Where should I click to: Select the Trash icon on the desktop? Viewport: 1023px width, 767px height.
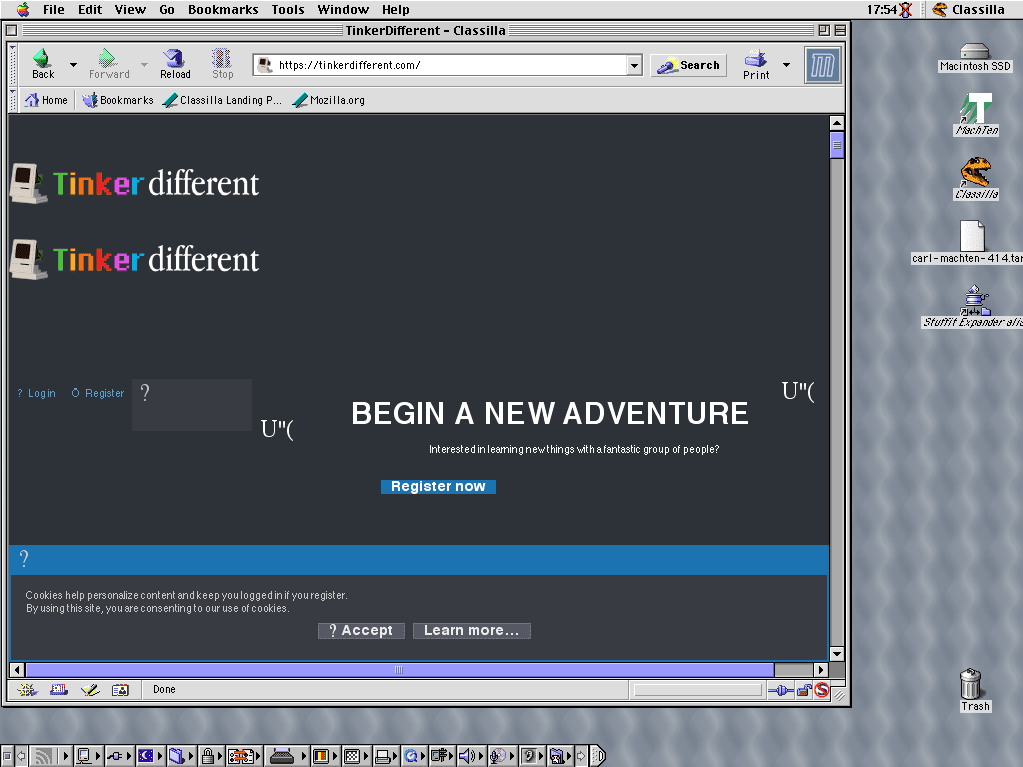tap(975, 690)
